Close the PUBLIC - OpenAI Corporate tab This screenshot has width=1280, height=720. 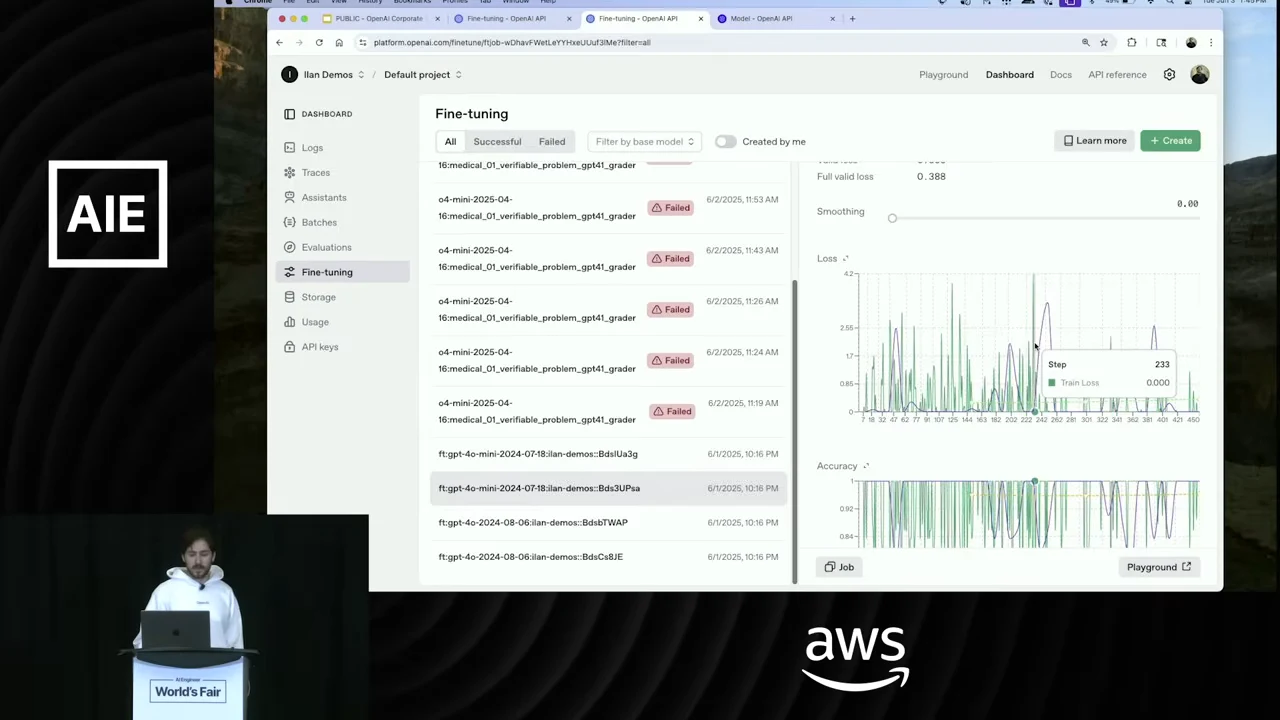pos(437,18)
